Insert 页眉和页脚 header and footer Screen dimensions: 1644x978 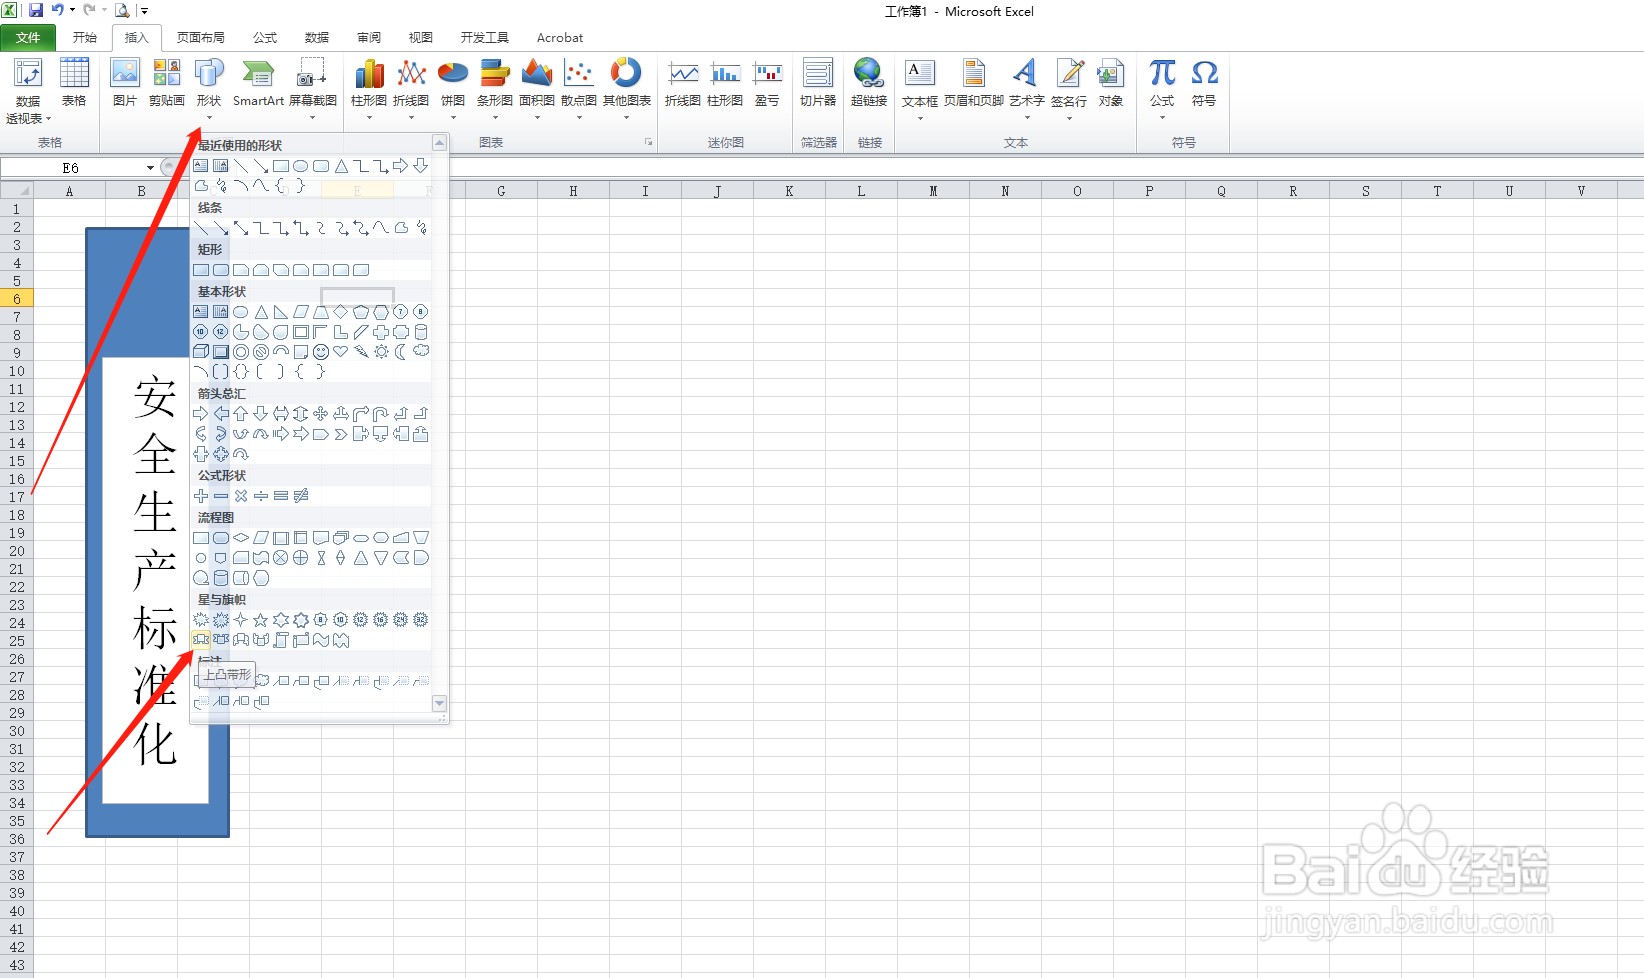(973, 83)
